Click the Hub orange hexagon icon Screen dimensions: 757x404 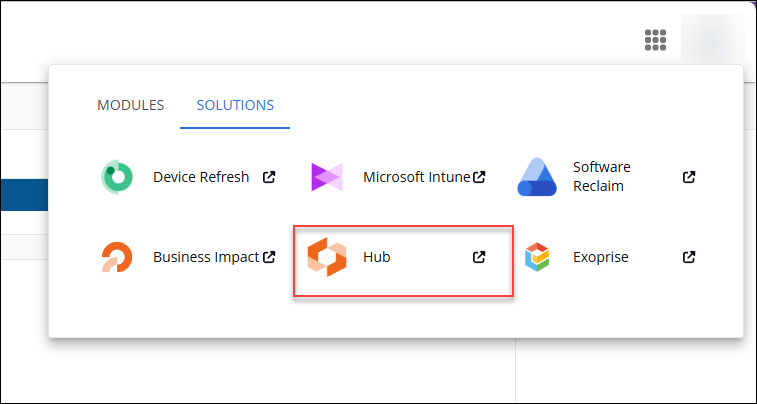tap(327, 257)
